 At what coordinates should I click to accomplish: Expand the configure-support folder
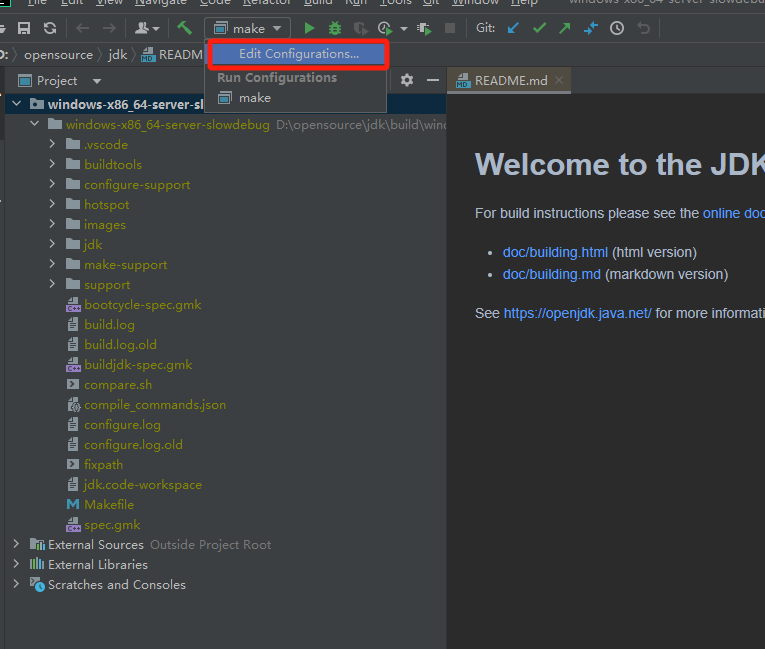(52, 184)
